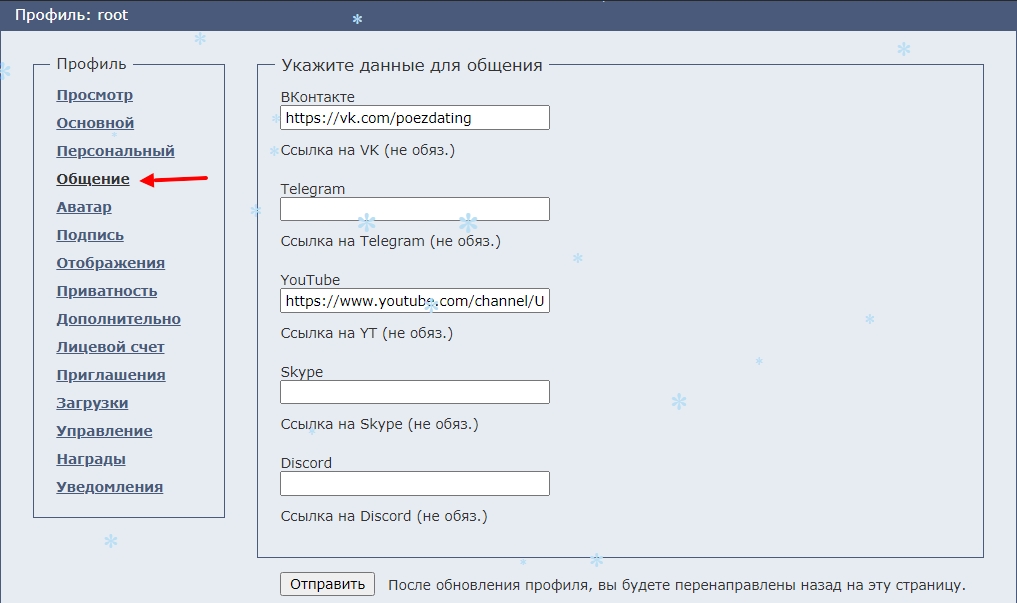
Task: Open the Загрузки section link
Action: [92, 403]
